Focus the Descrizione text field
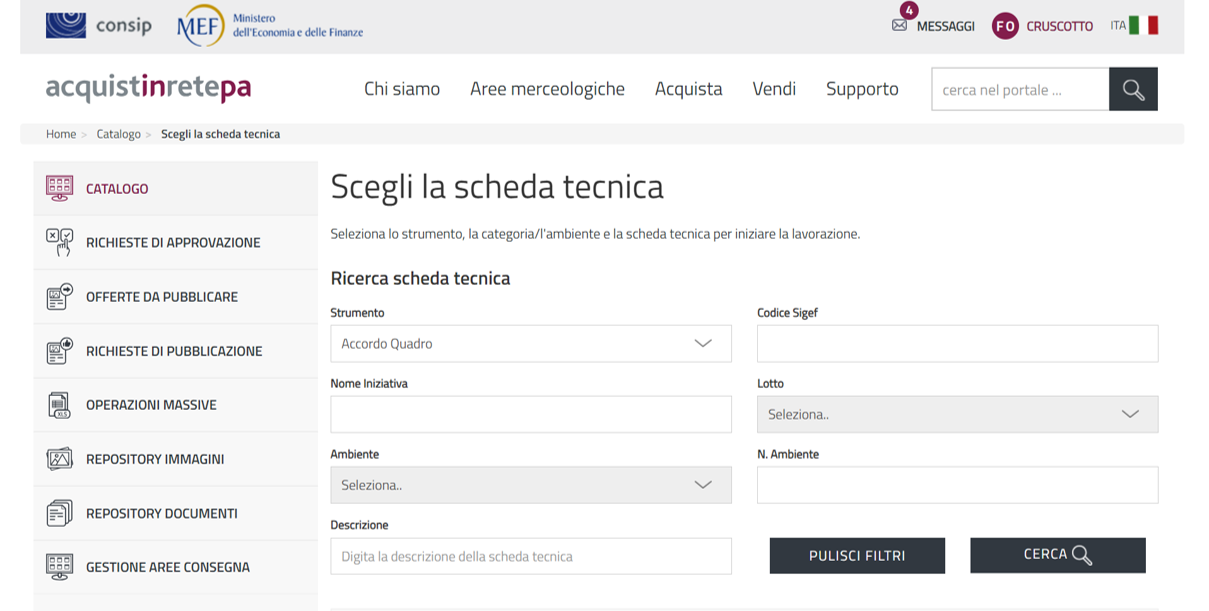 [530, 556]
